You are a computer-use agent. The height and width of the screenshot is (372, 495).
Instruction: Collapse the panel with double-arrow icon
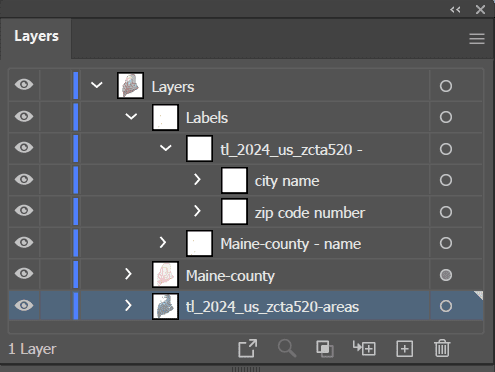click(x=455, y=10)
